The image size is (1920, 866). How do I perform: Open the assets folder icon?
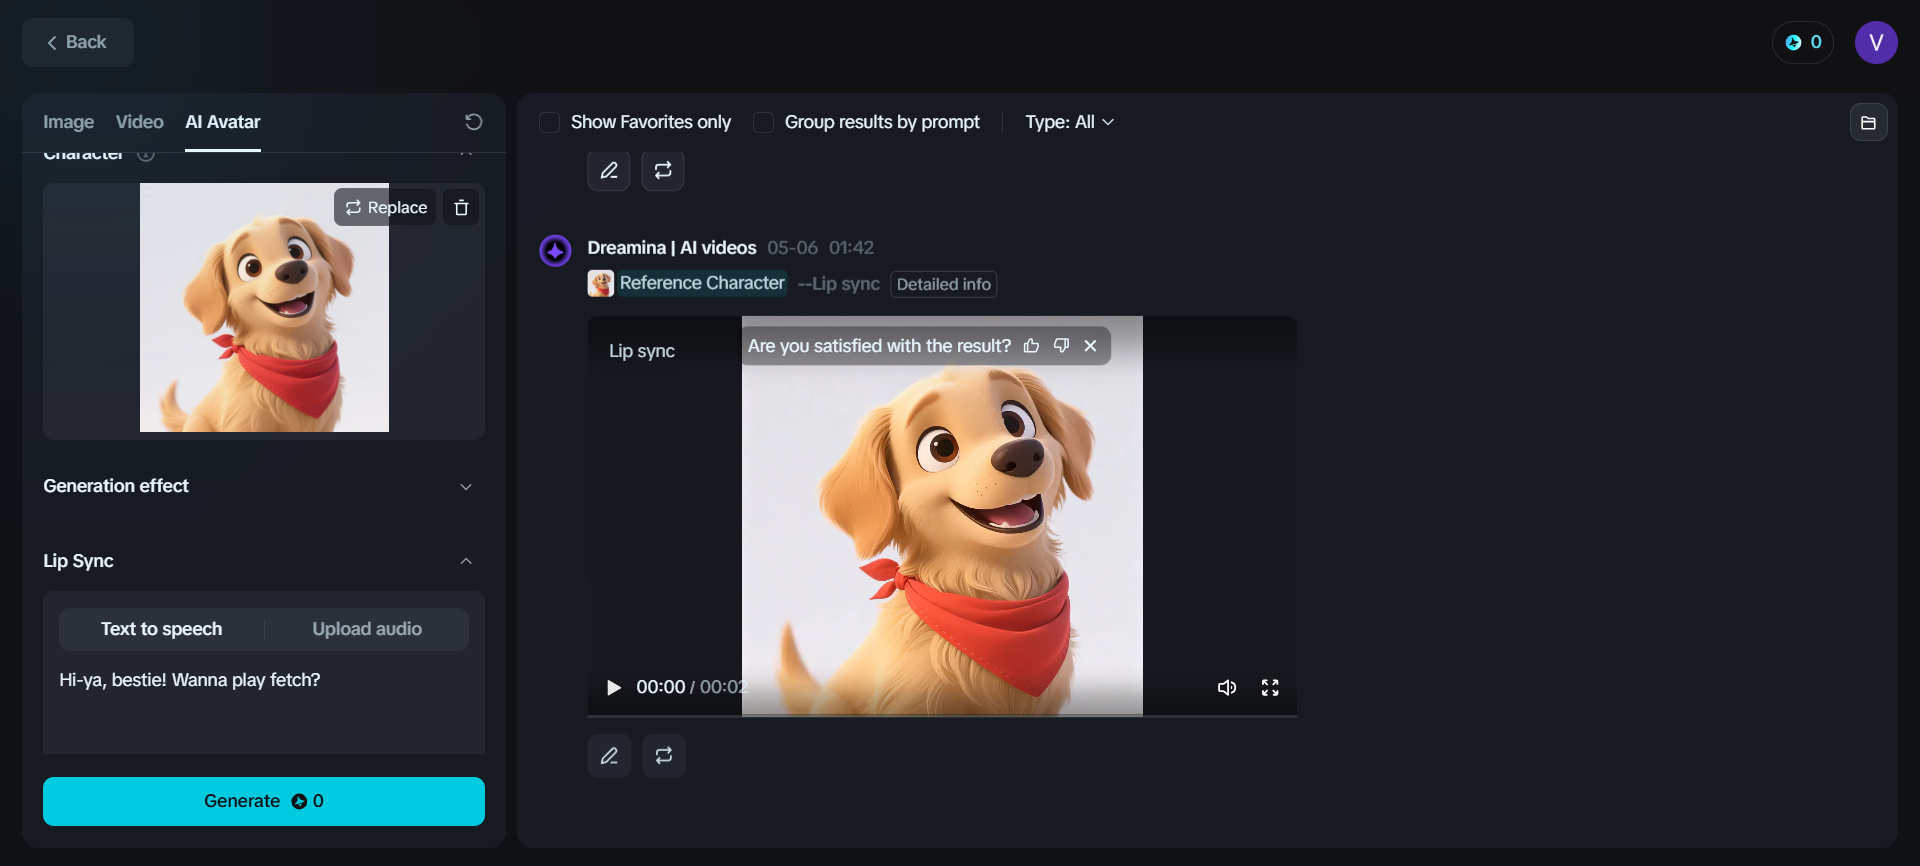click(1868, 123)
